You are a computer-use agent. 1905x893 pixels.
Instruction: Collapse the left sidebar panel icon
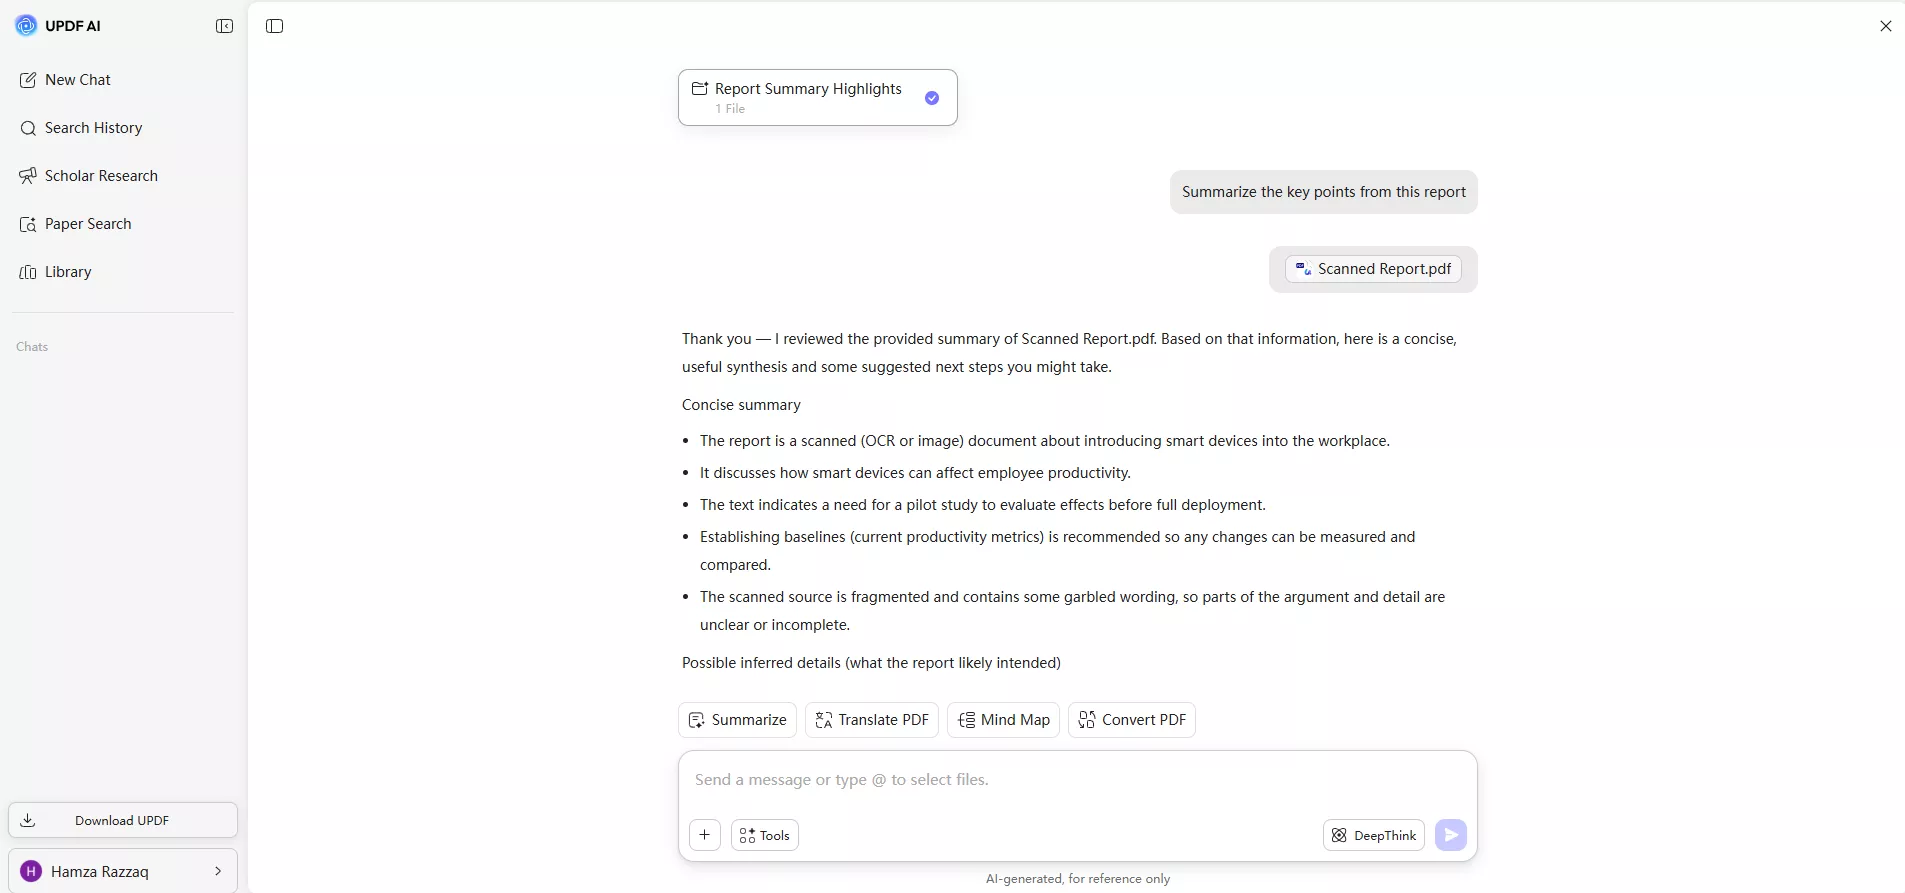click(225, 26)
